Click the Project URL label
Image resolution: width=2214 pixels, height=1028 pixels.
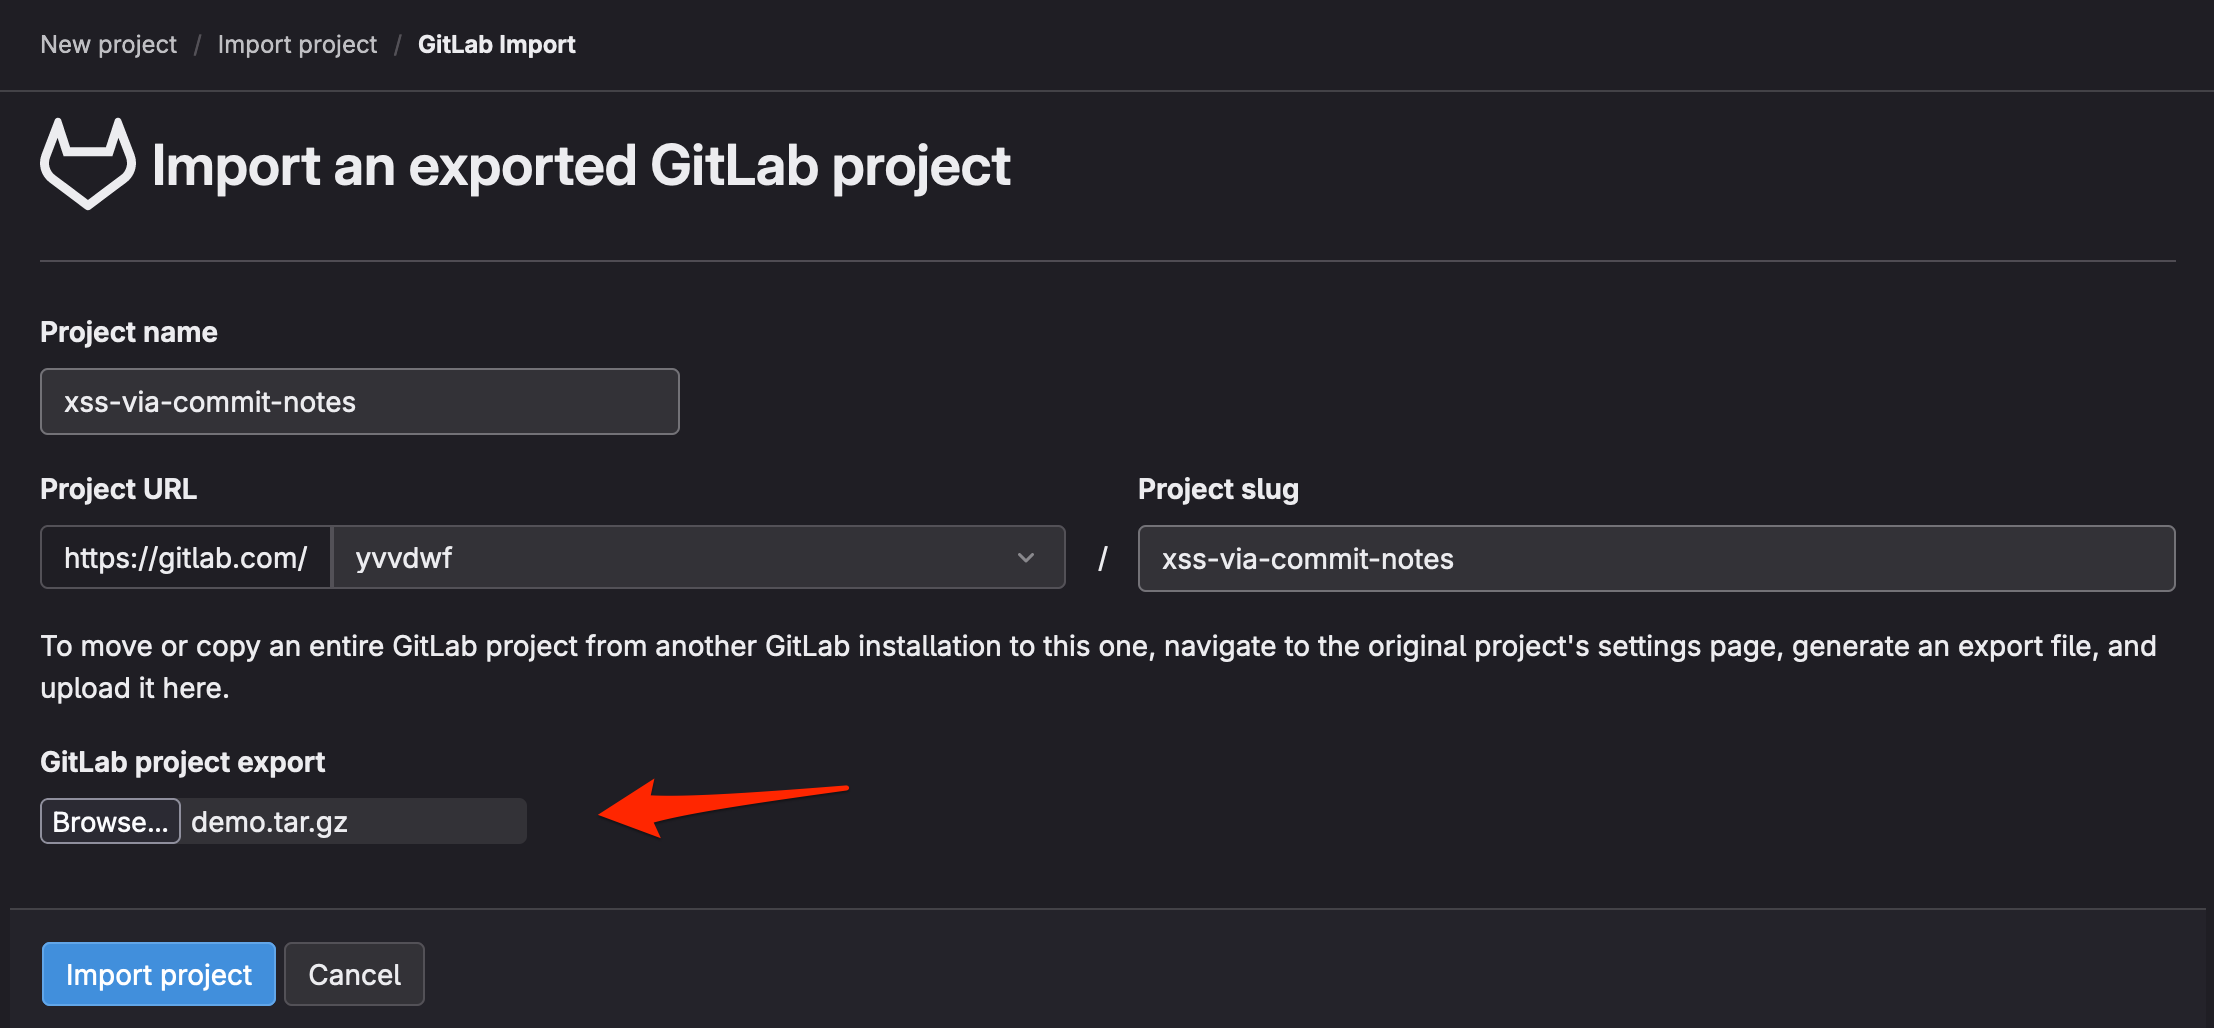(x=118, y=489)
